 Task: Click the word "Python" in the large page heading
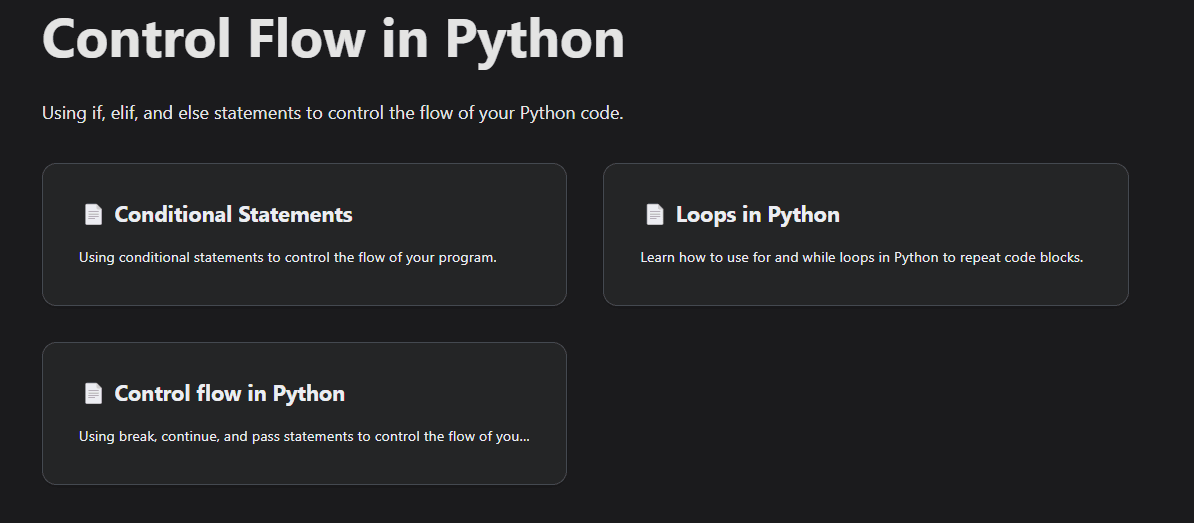pos(534,40)
